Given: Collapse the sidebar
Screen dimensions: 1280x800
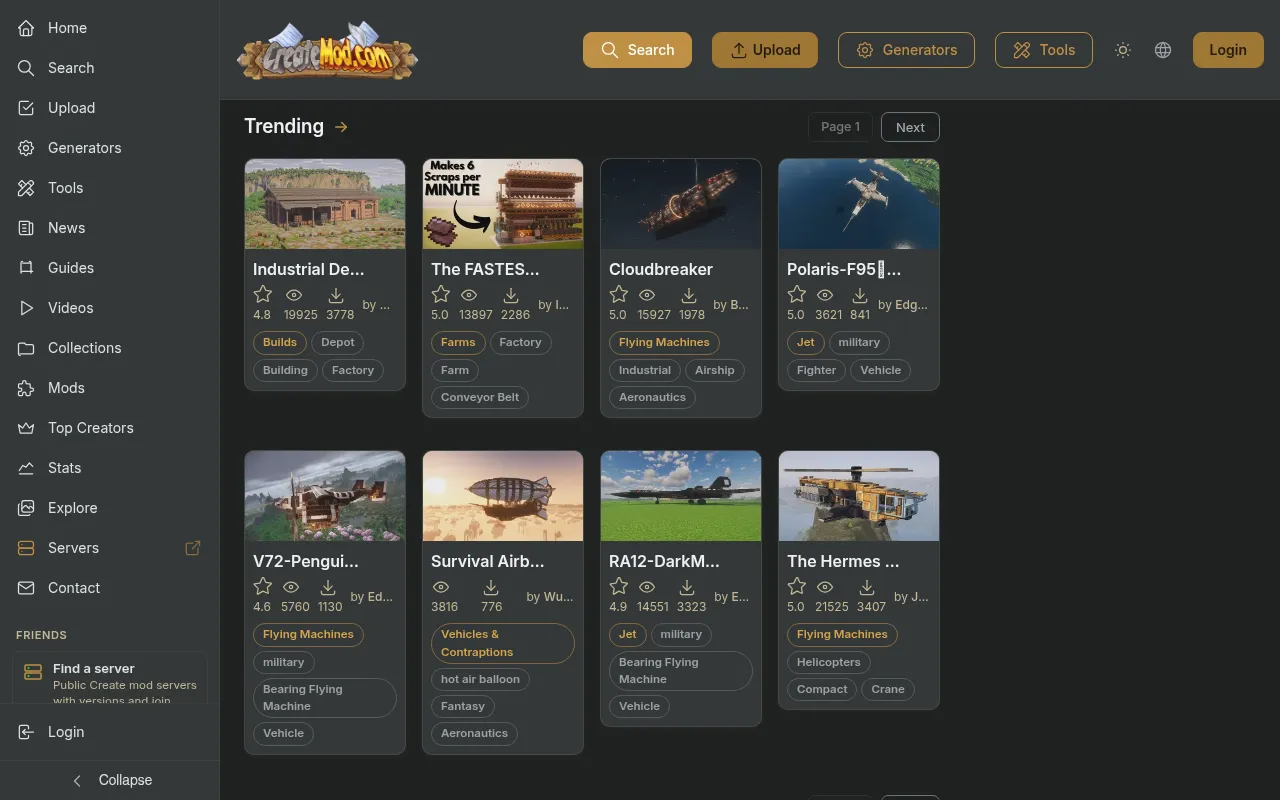Looking at the screenshot, I should click(x=110, y=780).
